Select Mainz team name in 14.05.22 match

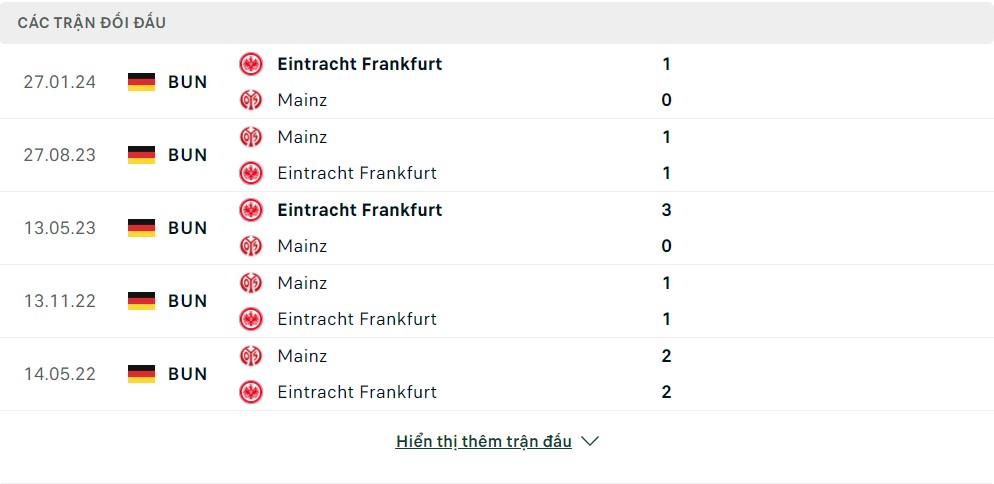[x=302, y=356]
